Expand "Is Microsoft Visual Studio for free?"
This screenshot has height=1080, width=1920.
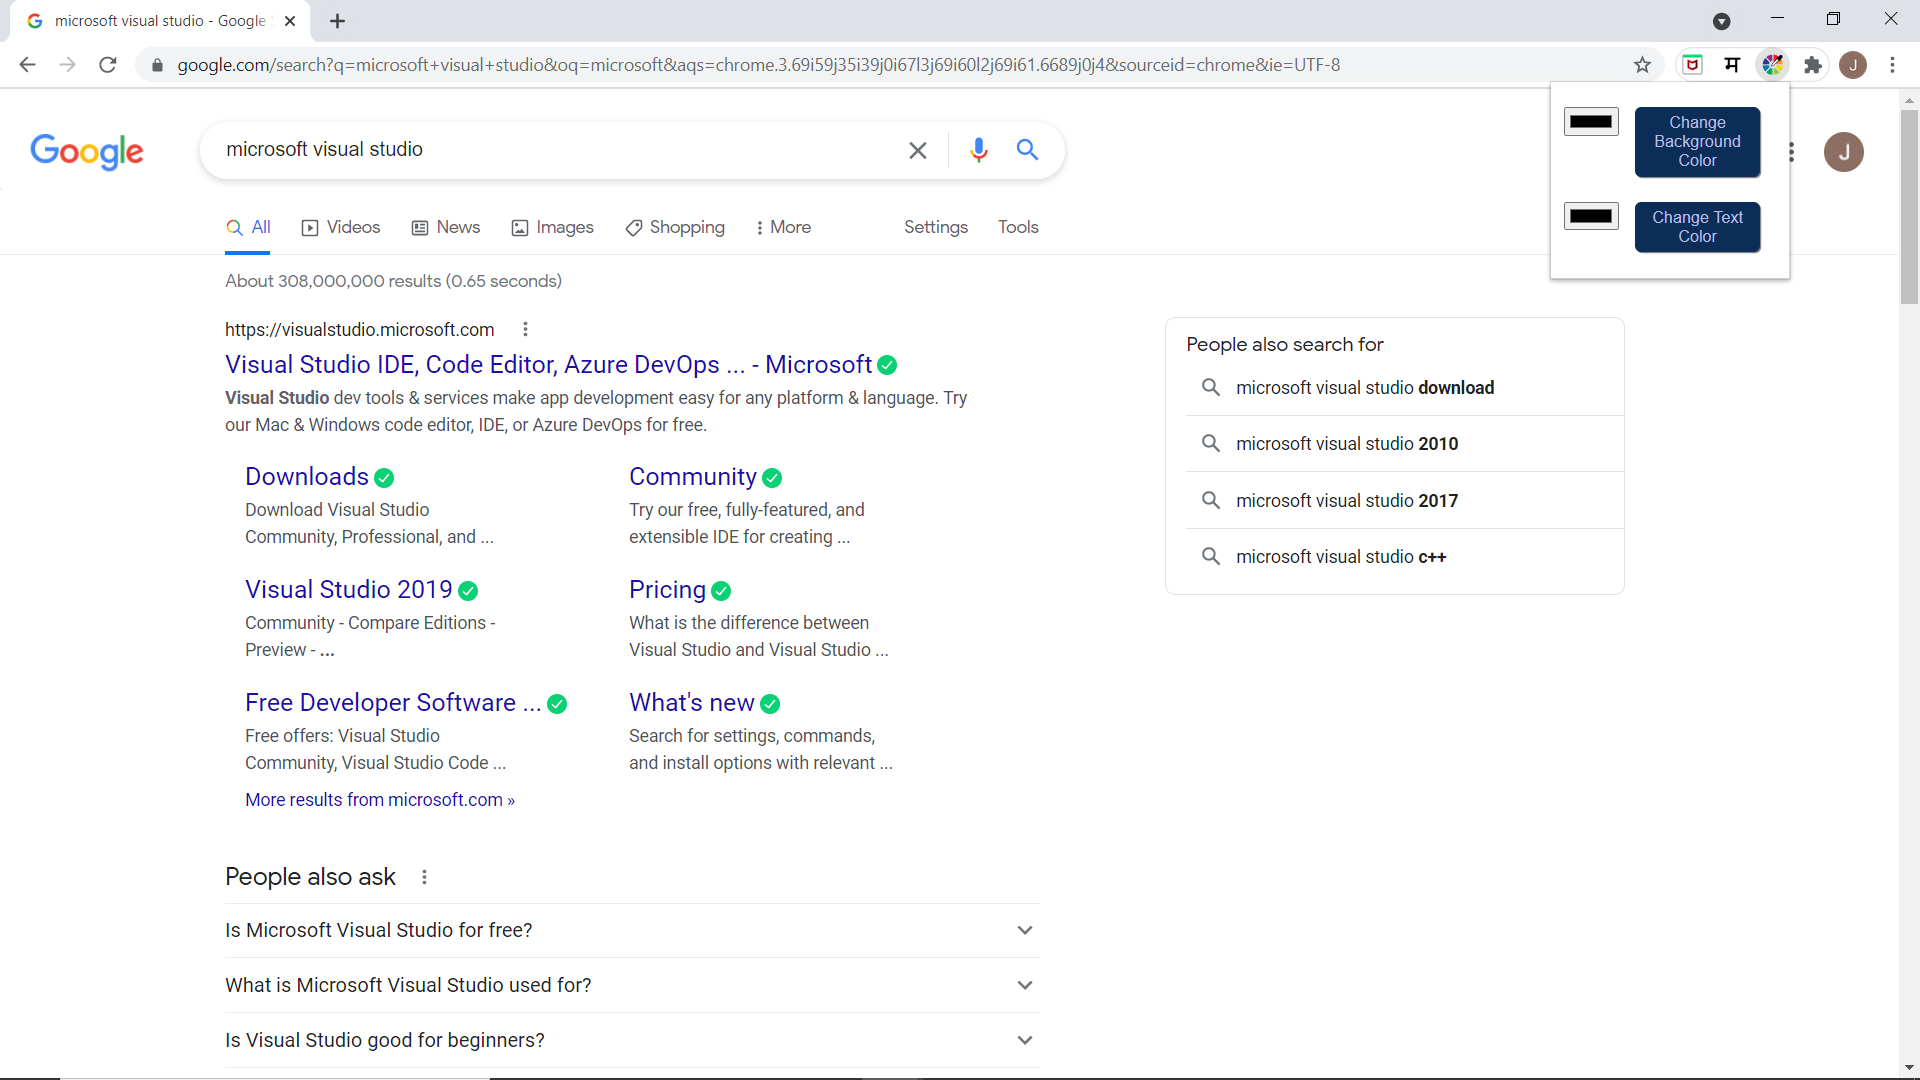[x=1024, y=930]
